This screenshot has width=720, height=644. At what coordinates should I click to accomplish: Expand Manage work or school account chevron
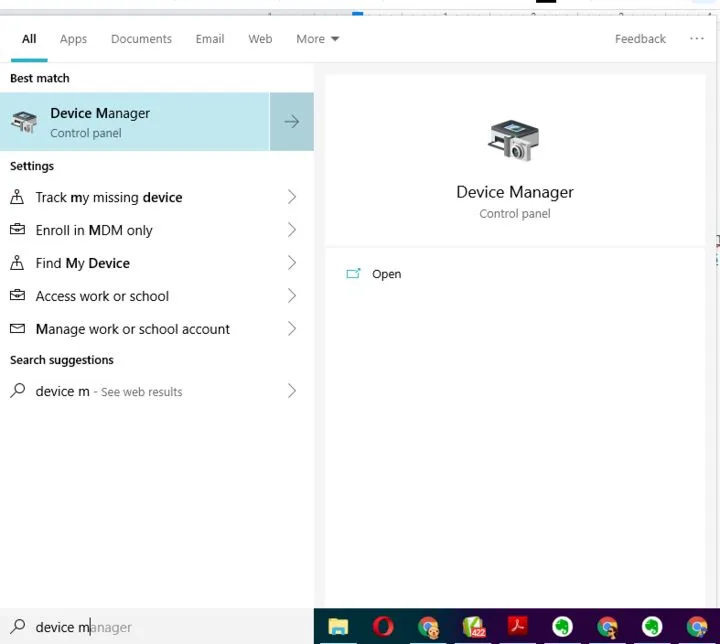(292, 328)
